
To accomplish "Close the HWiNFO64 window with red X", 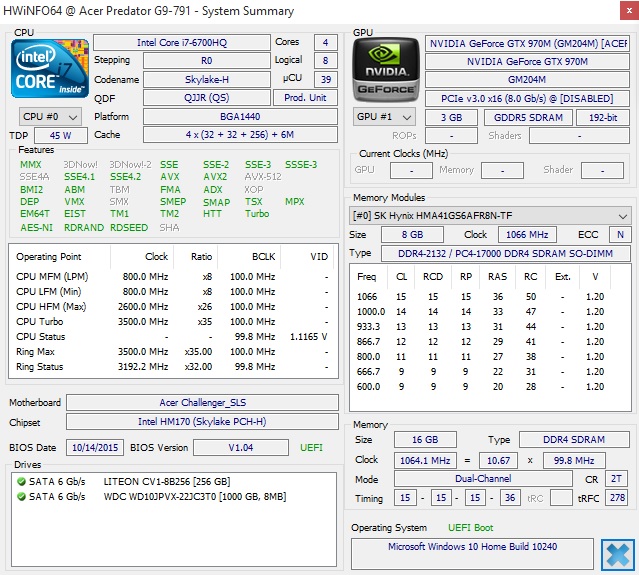I will pyautogui.click(x=629, y=11).
